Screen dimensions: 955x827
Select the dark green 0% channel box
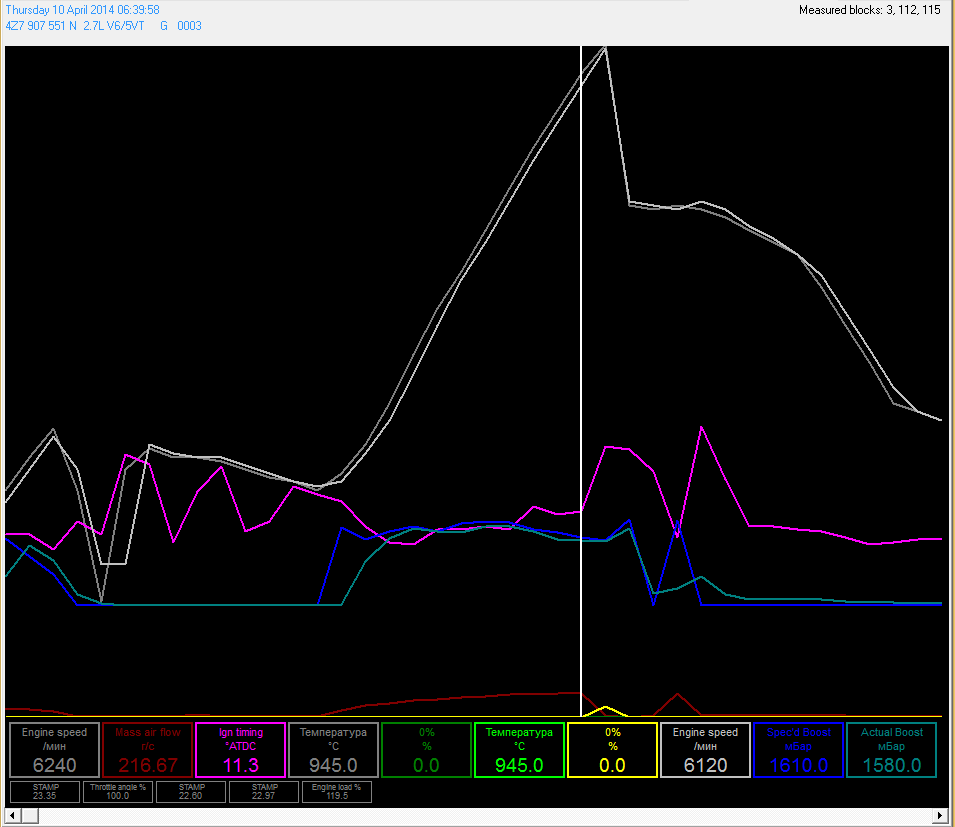(x=426, y=750)
